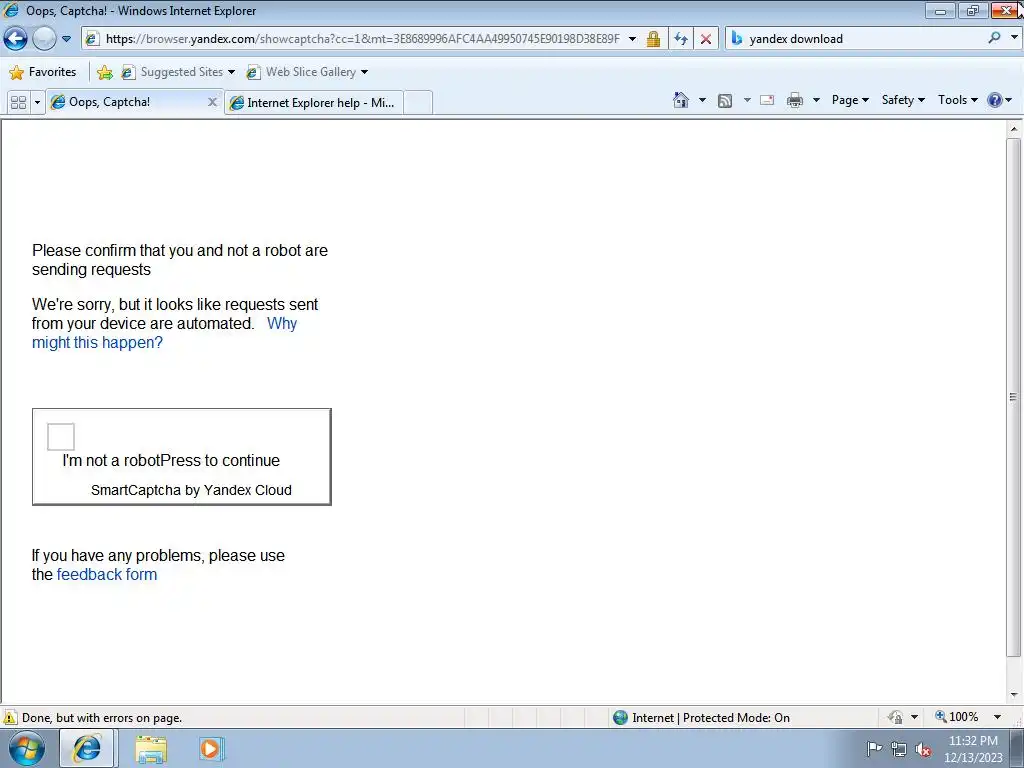Click 'SmartCaptcha by Yandex Cloud' text

coord(191,490)
